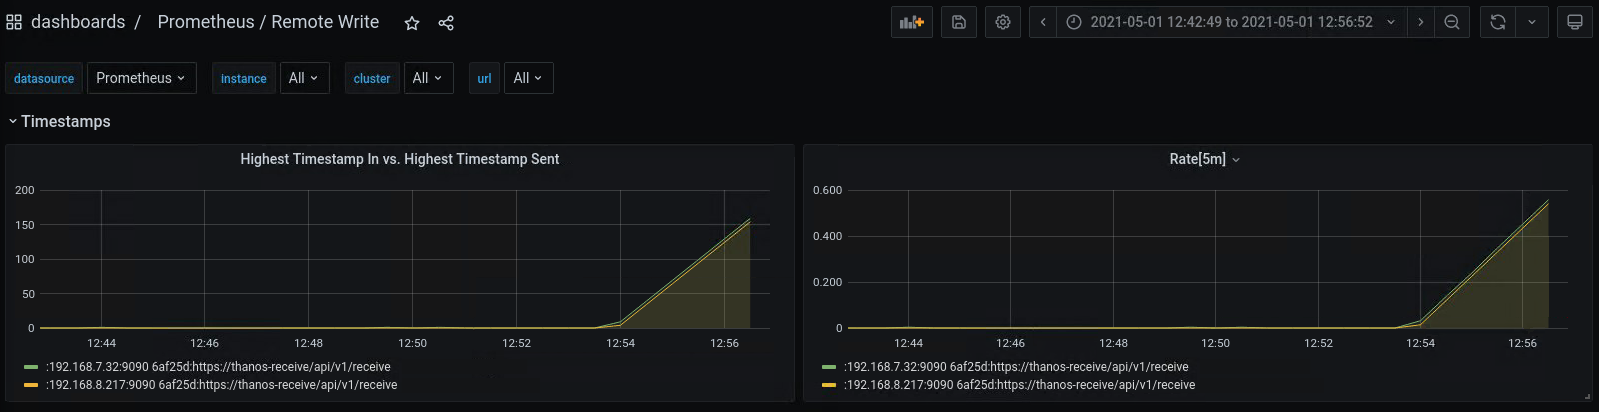The height and width of the screenshot is (412, 1599).
Task: Save the dashboard using the floppy disk icon
Action: pos(958,22)
